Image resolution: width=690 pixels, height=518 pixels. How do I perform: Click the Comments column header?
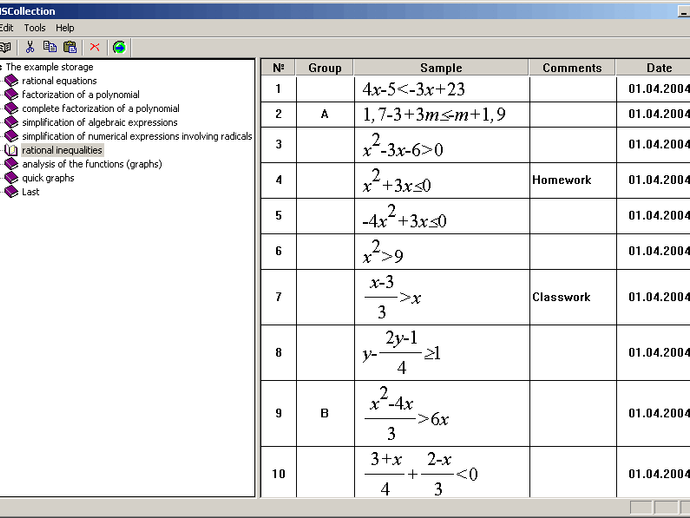572,68
